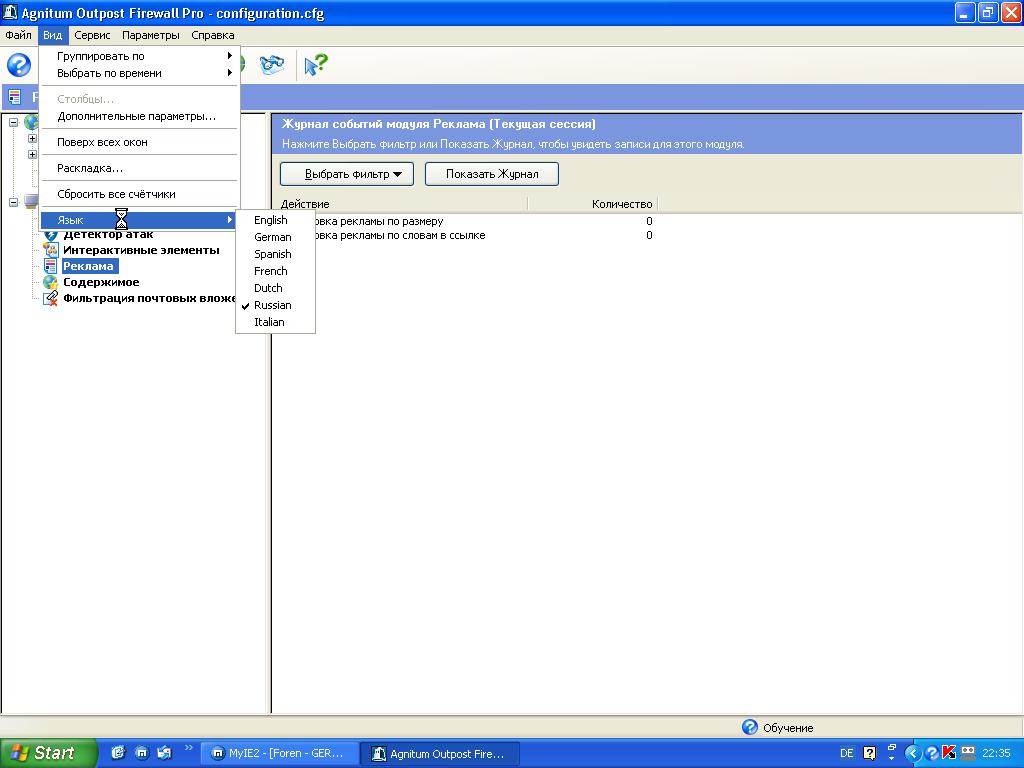Collapse the top tree node with globe

pyautogui.click(x=13, y=122)
